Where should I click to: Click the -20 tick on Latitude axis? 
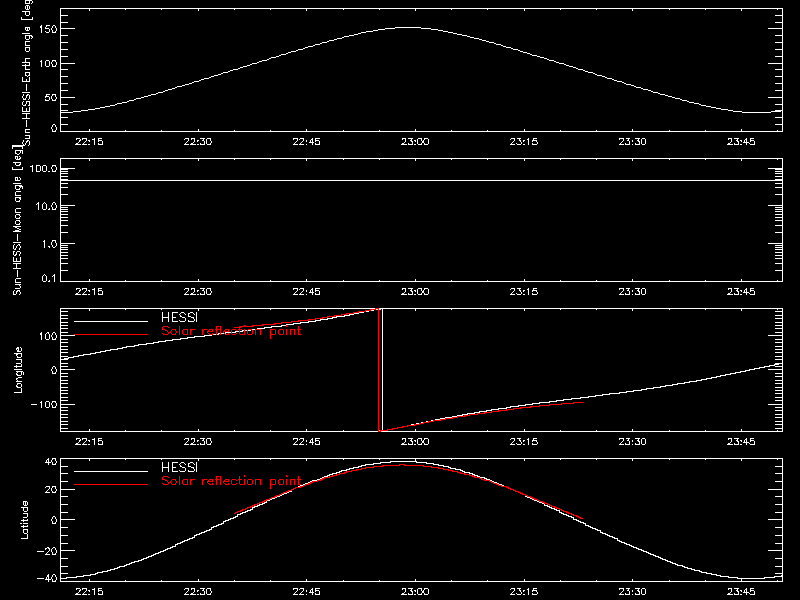pyautogui.click(x=47, y=551)
